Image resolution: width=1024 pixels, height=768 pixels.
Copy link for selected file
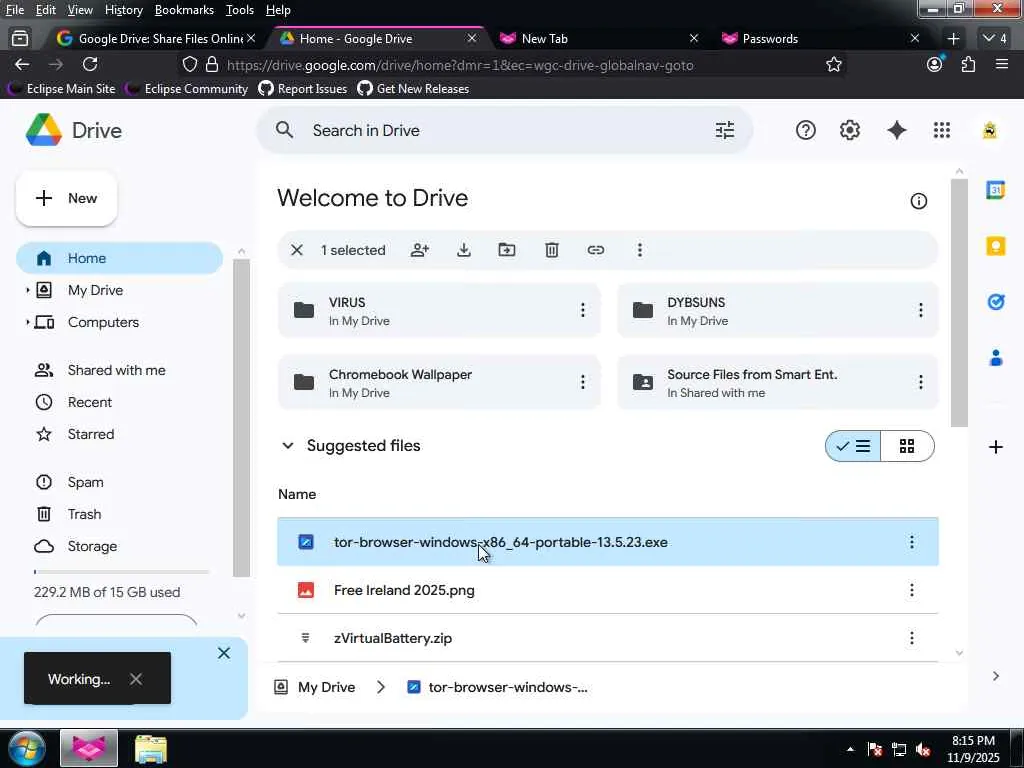click(596, 250)
